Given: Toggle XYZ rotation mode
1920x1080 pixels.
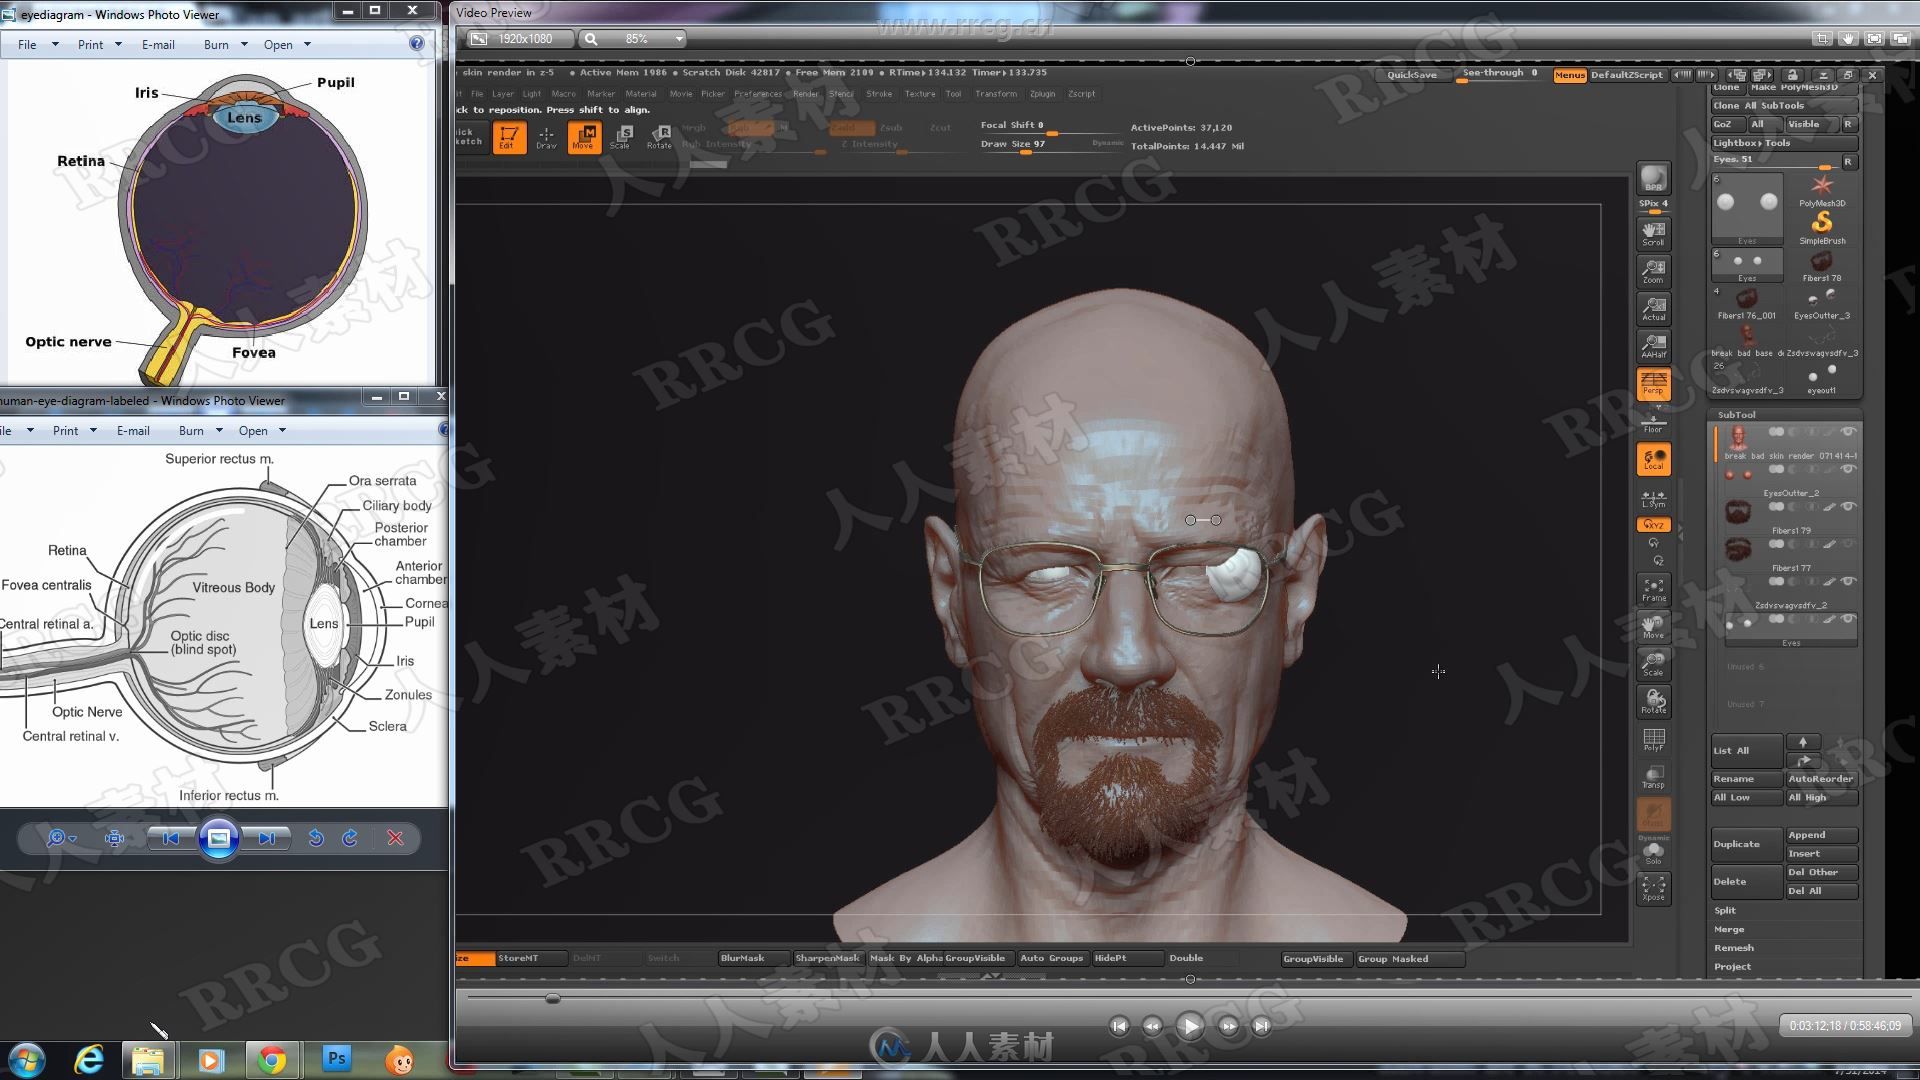Looking at the screenshot, I should coord(1653,525).
